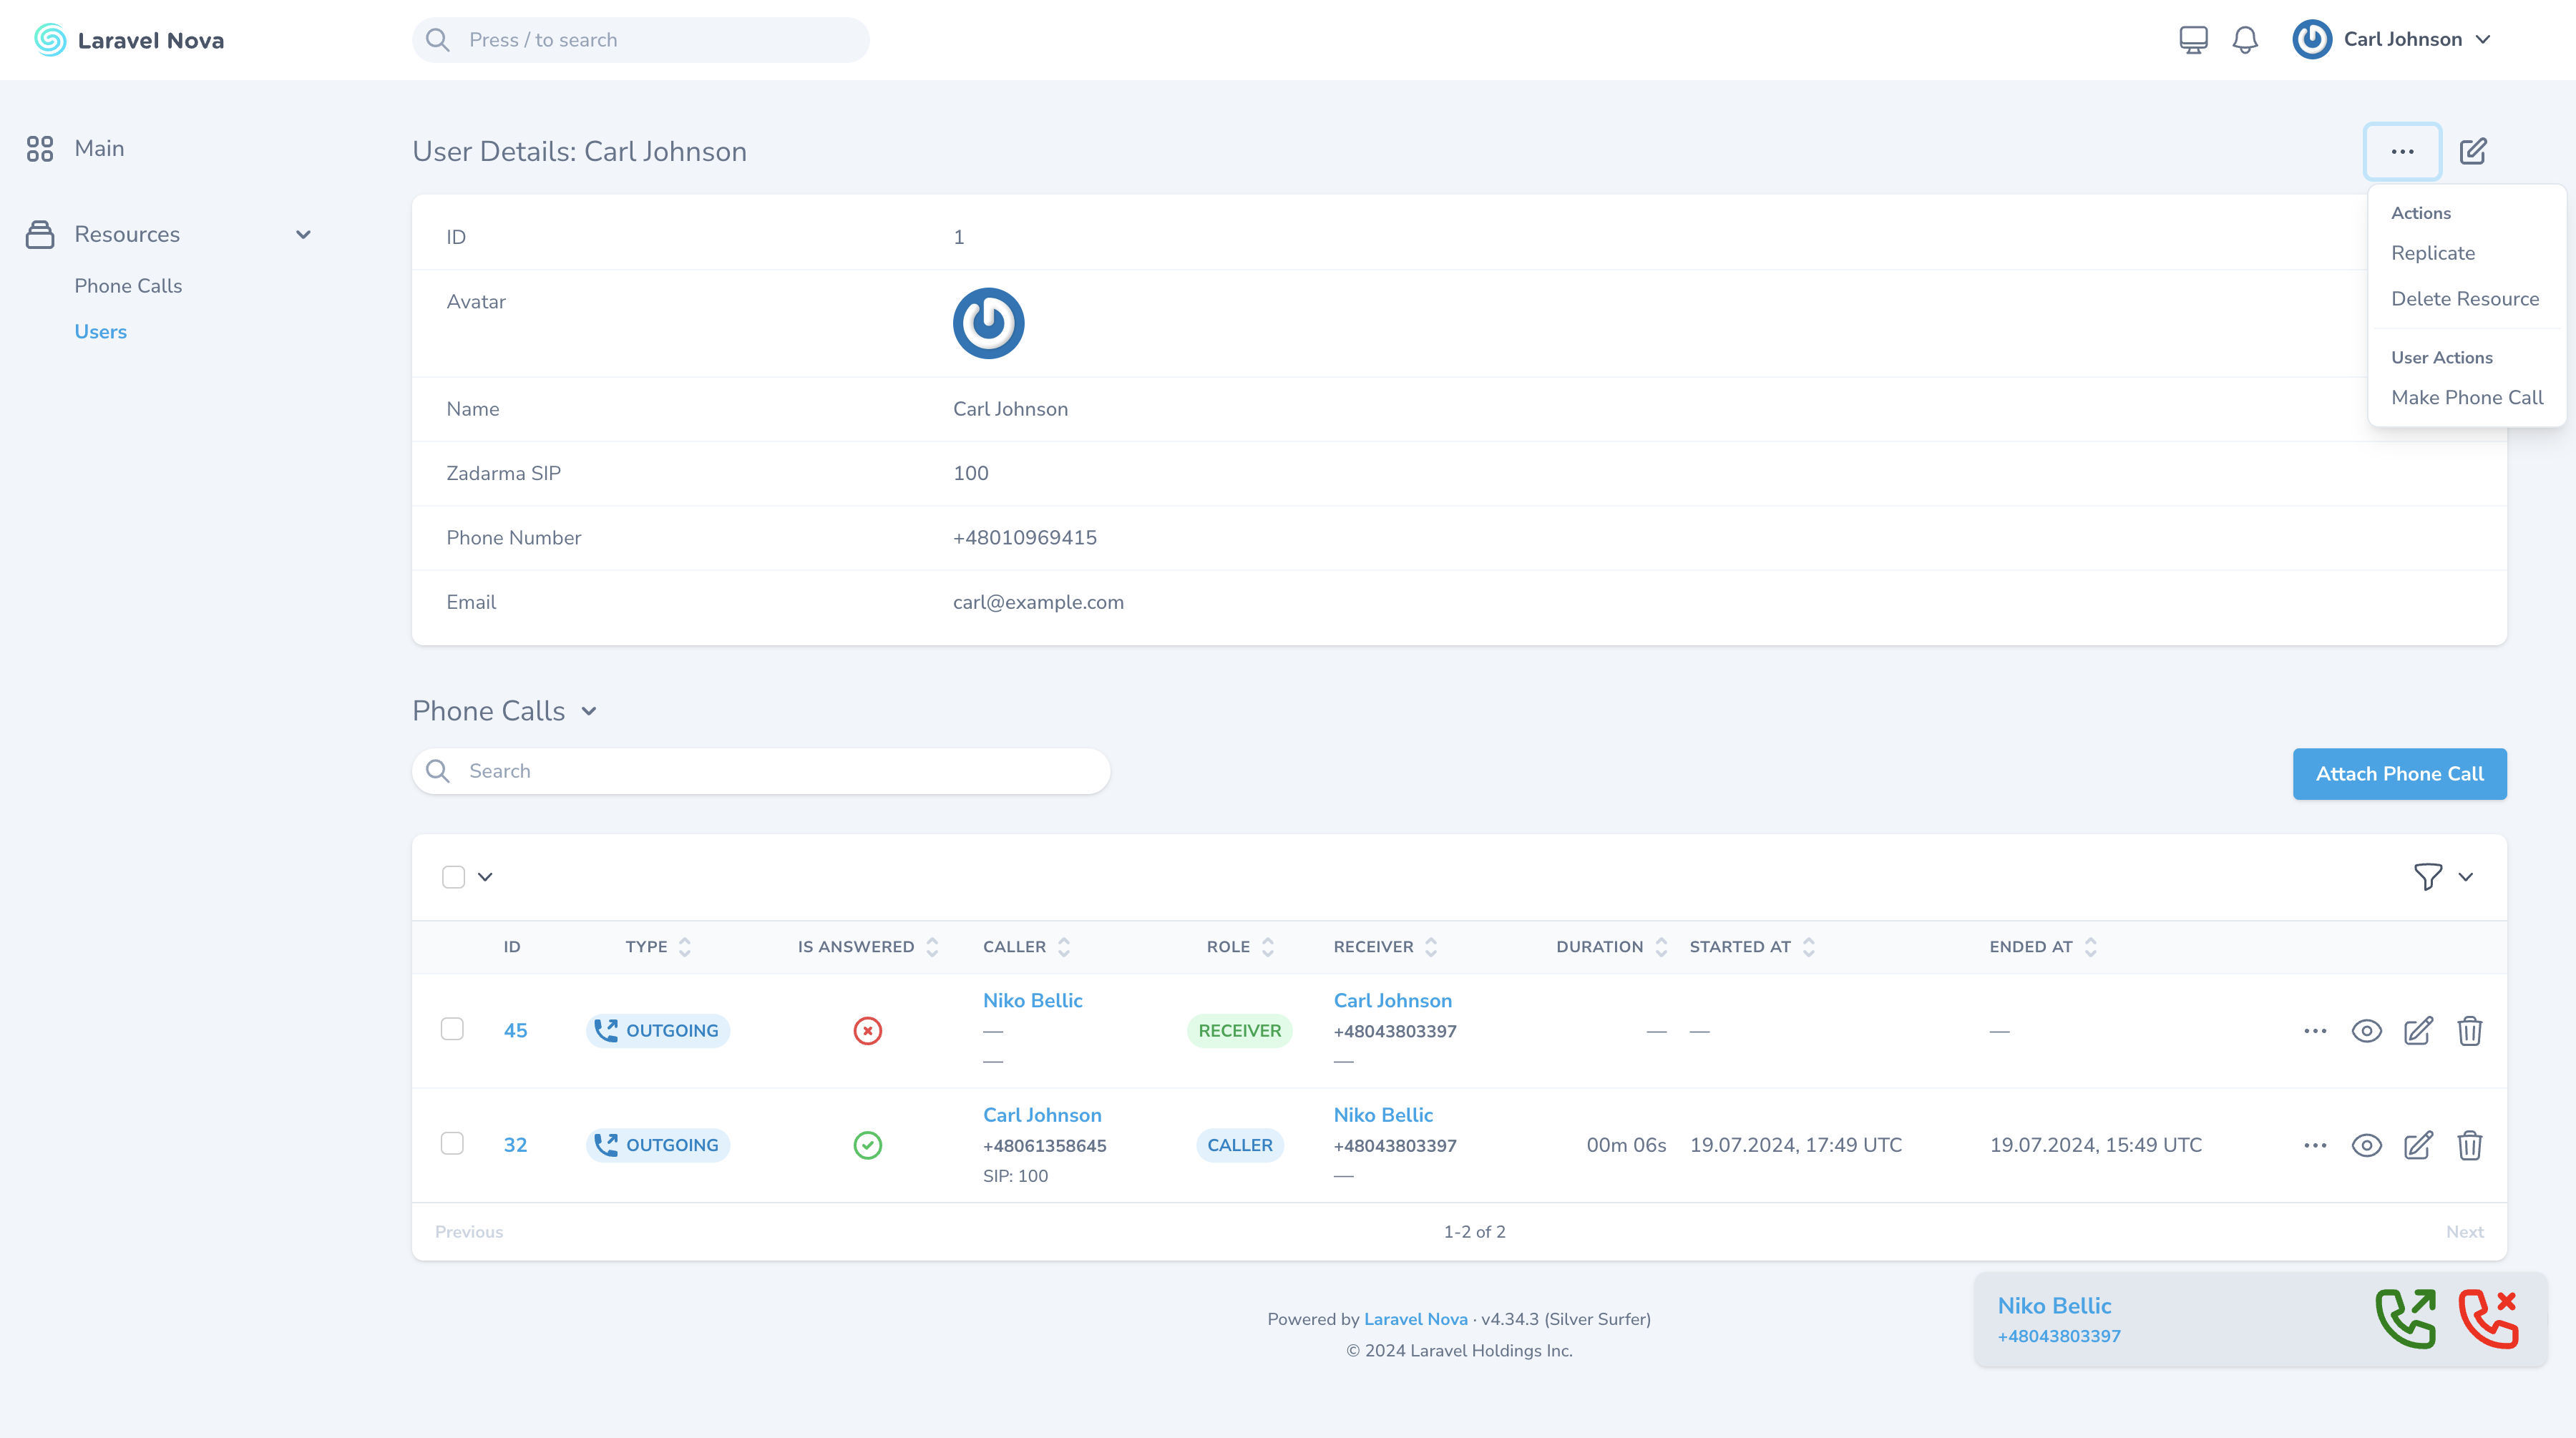Check the checkbox for phone call 45
This screenshot has height=1438, width=2576.
pyautogui.click(x=452, y=1029)
